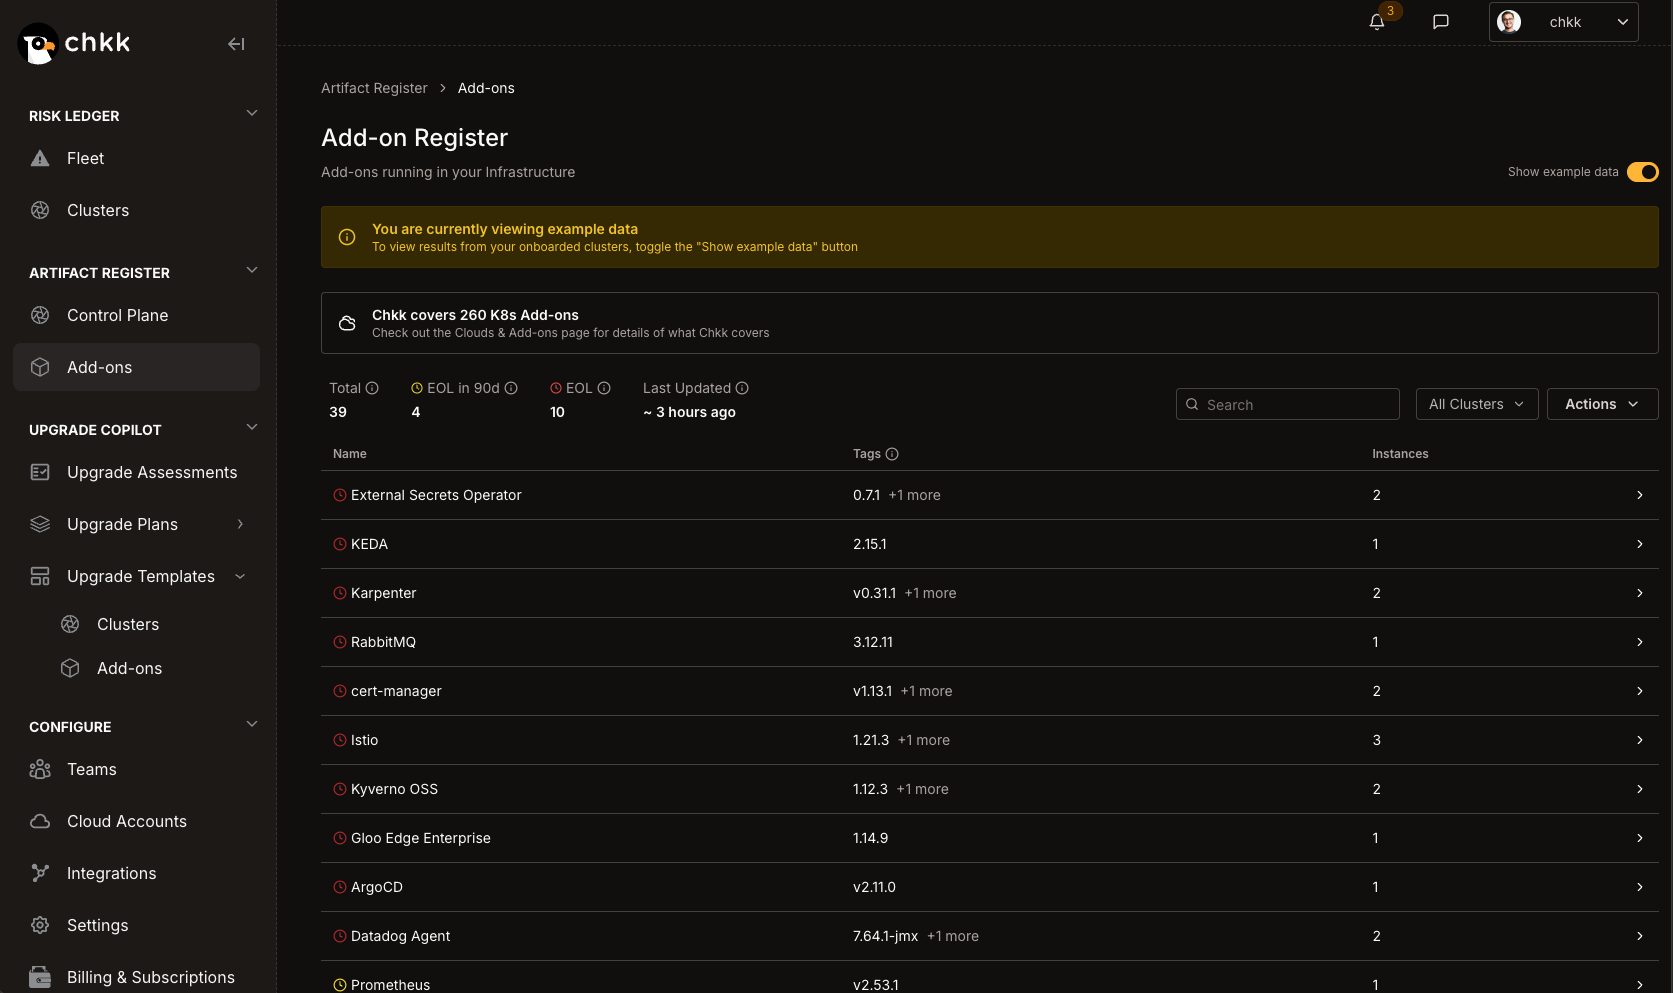Click the chkk penguin logo
The image size is (1673, 993).
[37, 44]
